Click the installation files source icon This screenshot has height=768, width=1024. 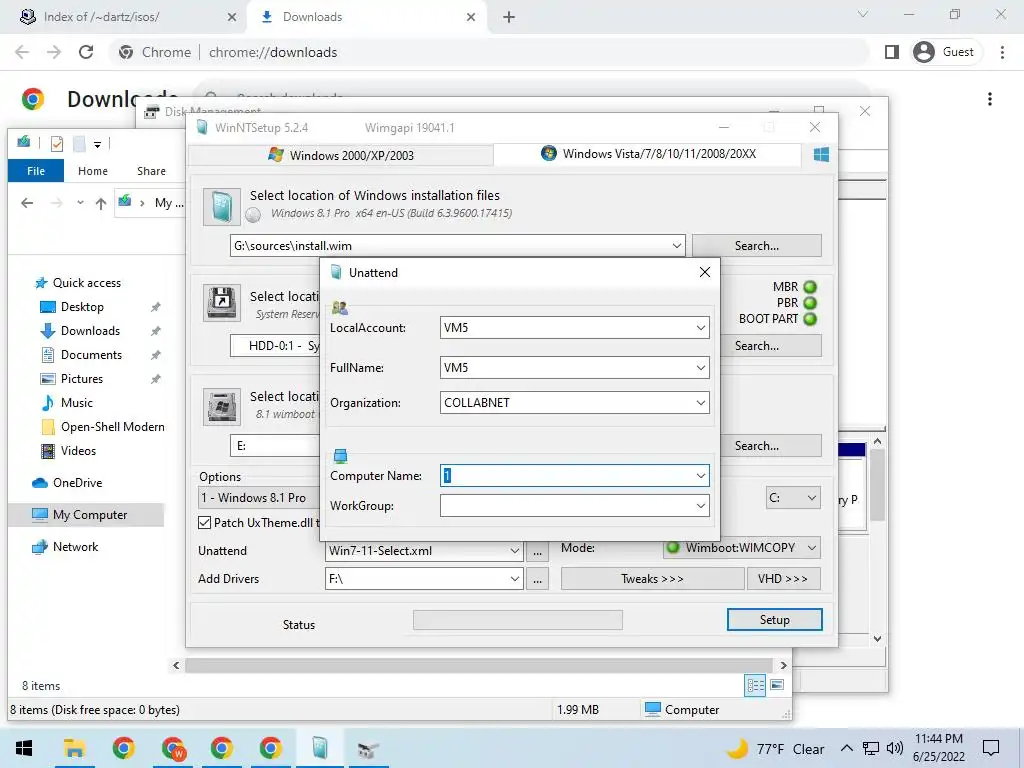click(221, 206)
